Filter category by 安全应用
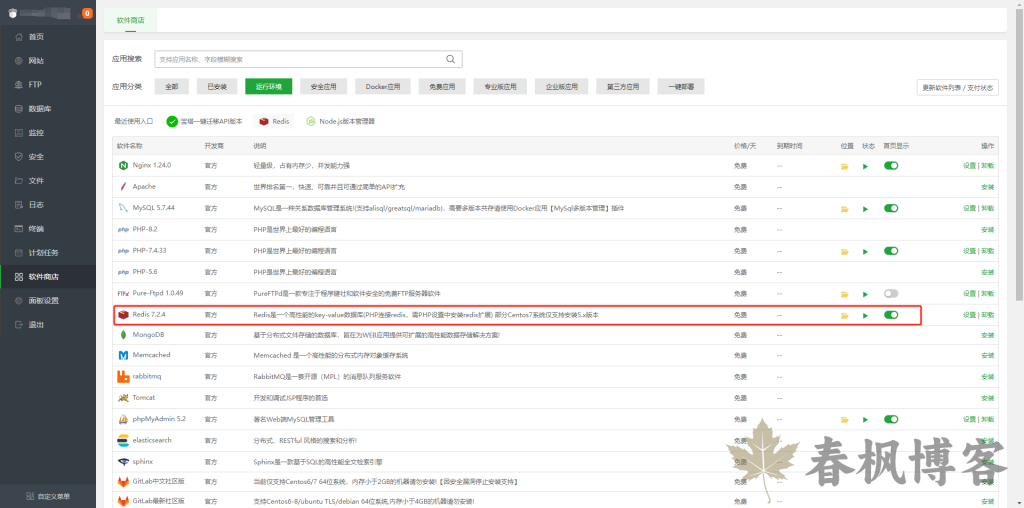 click(323, 86)
